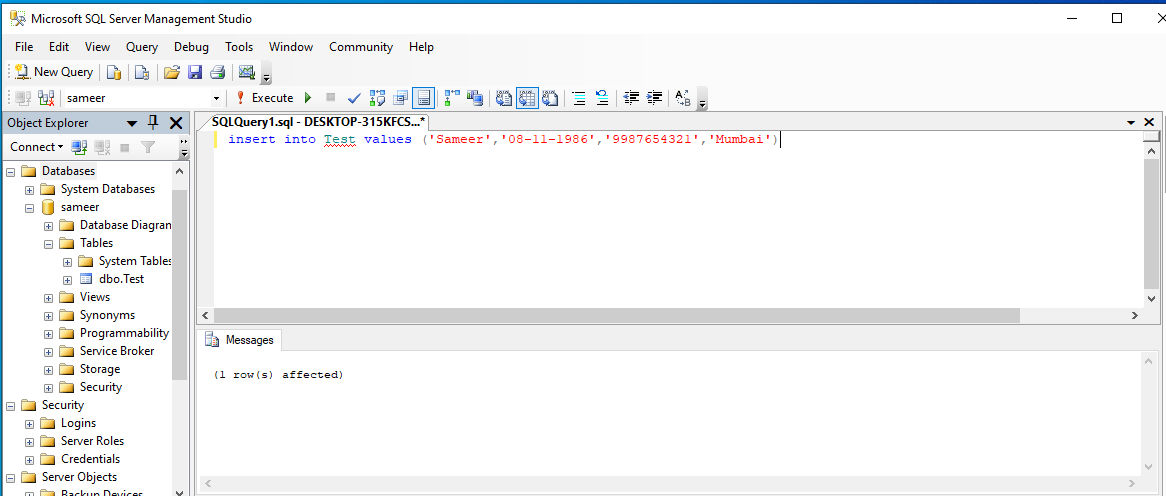This screenshot has height=496, width=1166.
Task: Switch output to Results to Text
Action: (504, 97)
